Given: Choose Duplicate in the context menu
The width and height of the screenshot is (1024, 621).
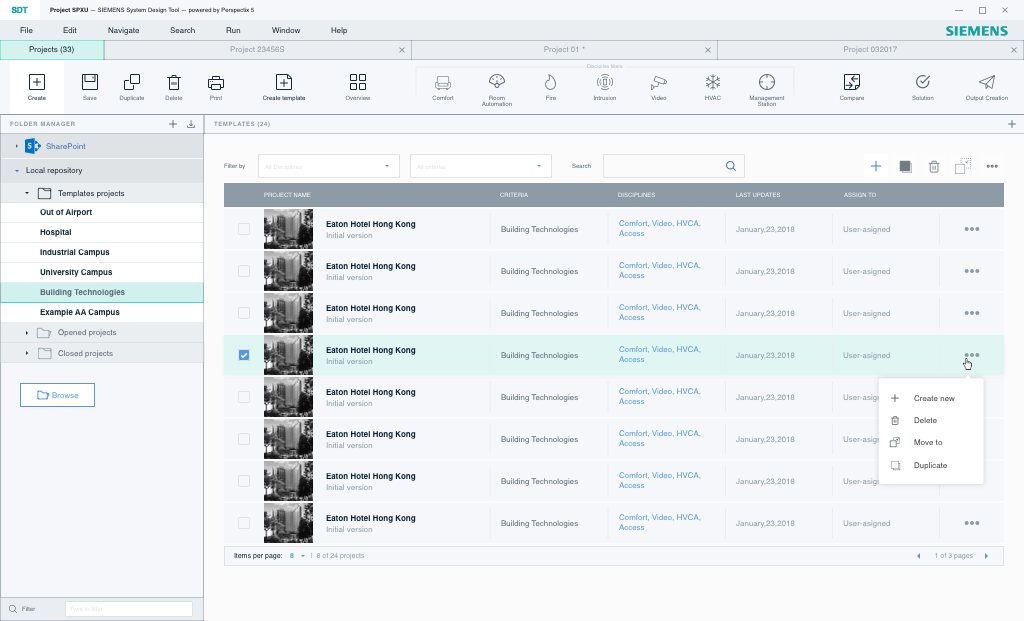Looking at the screenshot, I should point(931,466).
